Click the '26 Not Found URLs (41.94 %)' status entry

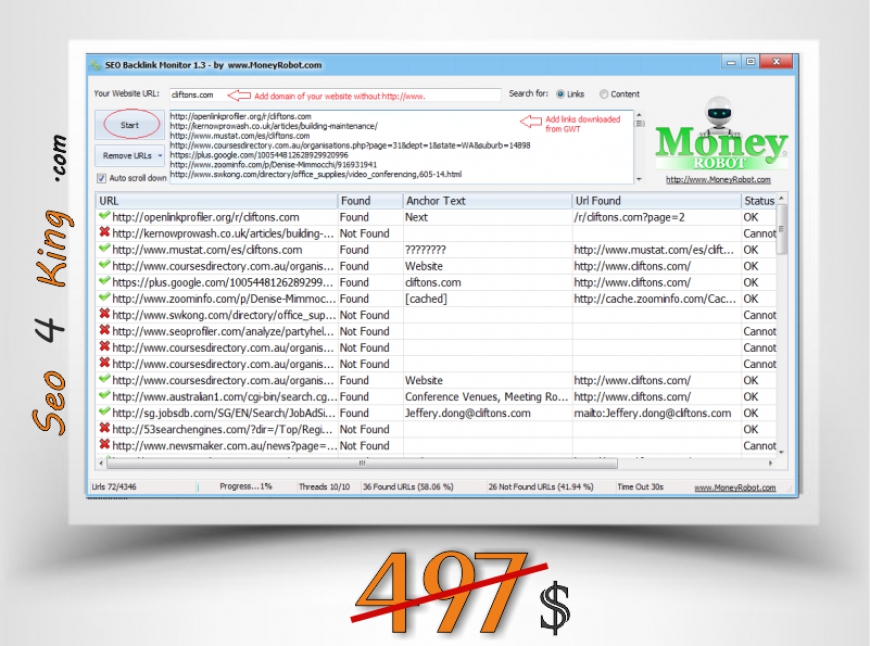[x=540, y=487]
